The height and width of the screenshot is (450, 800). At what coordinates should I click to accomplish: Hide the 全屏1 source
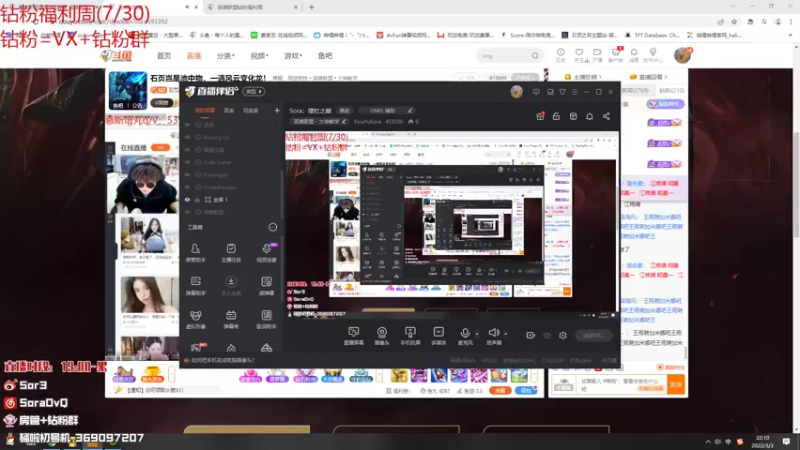(x=187, y=199)
